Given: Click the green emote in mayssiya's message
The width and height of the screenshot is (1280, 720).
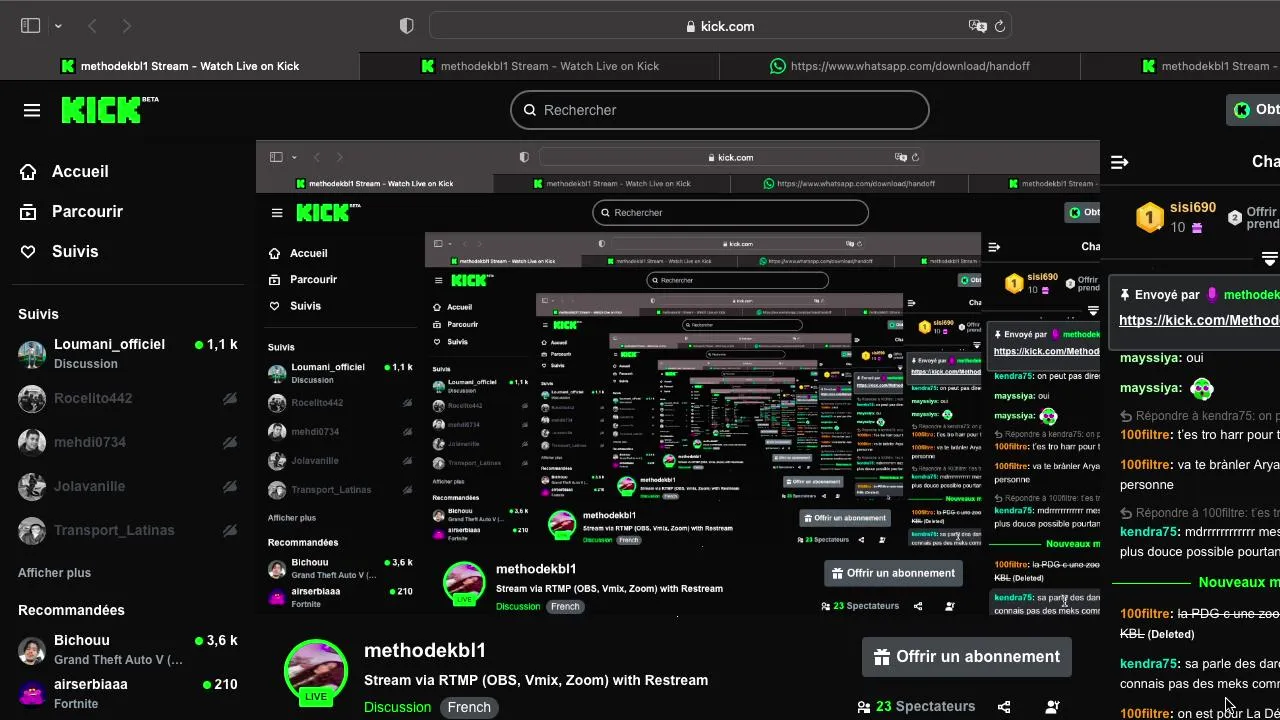Looking at the screenshot, I should [x=1201, y=388].
